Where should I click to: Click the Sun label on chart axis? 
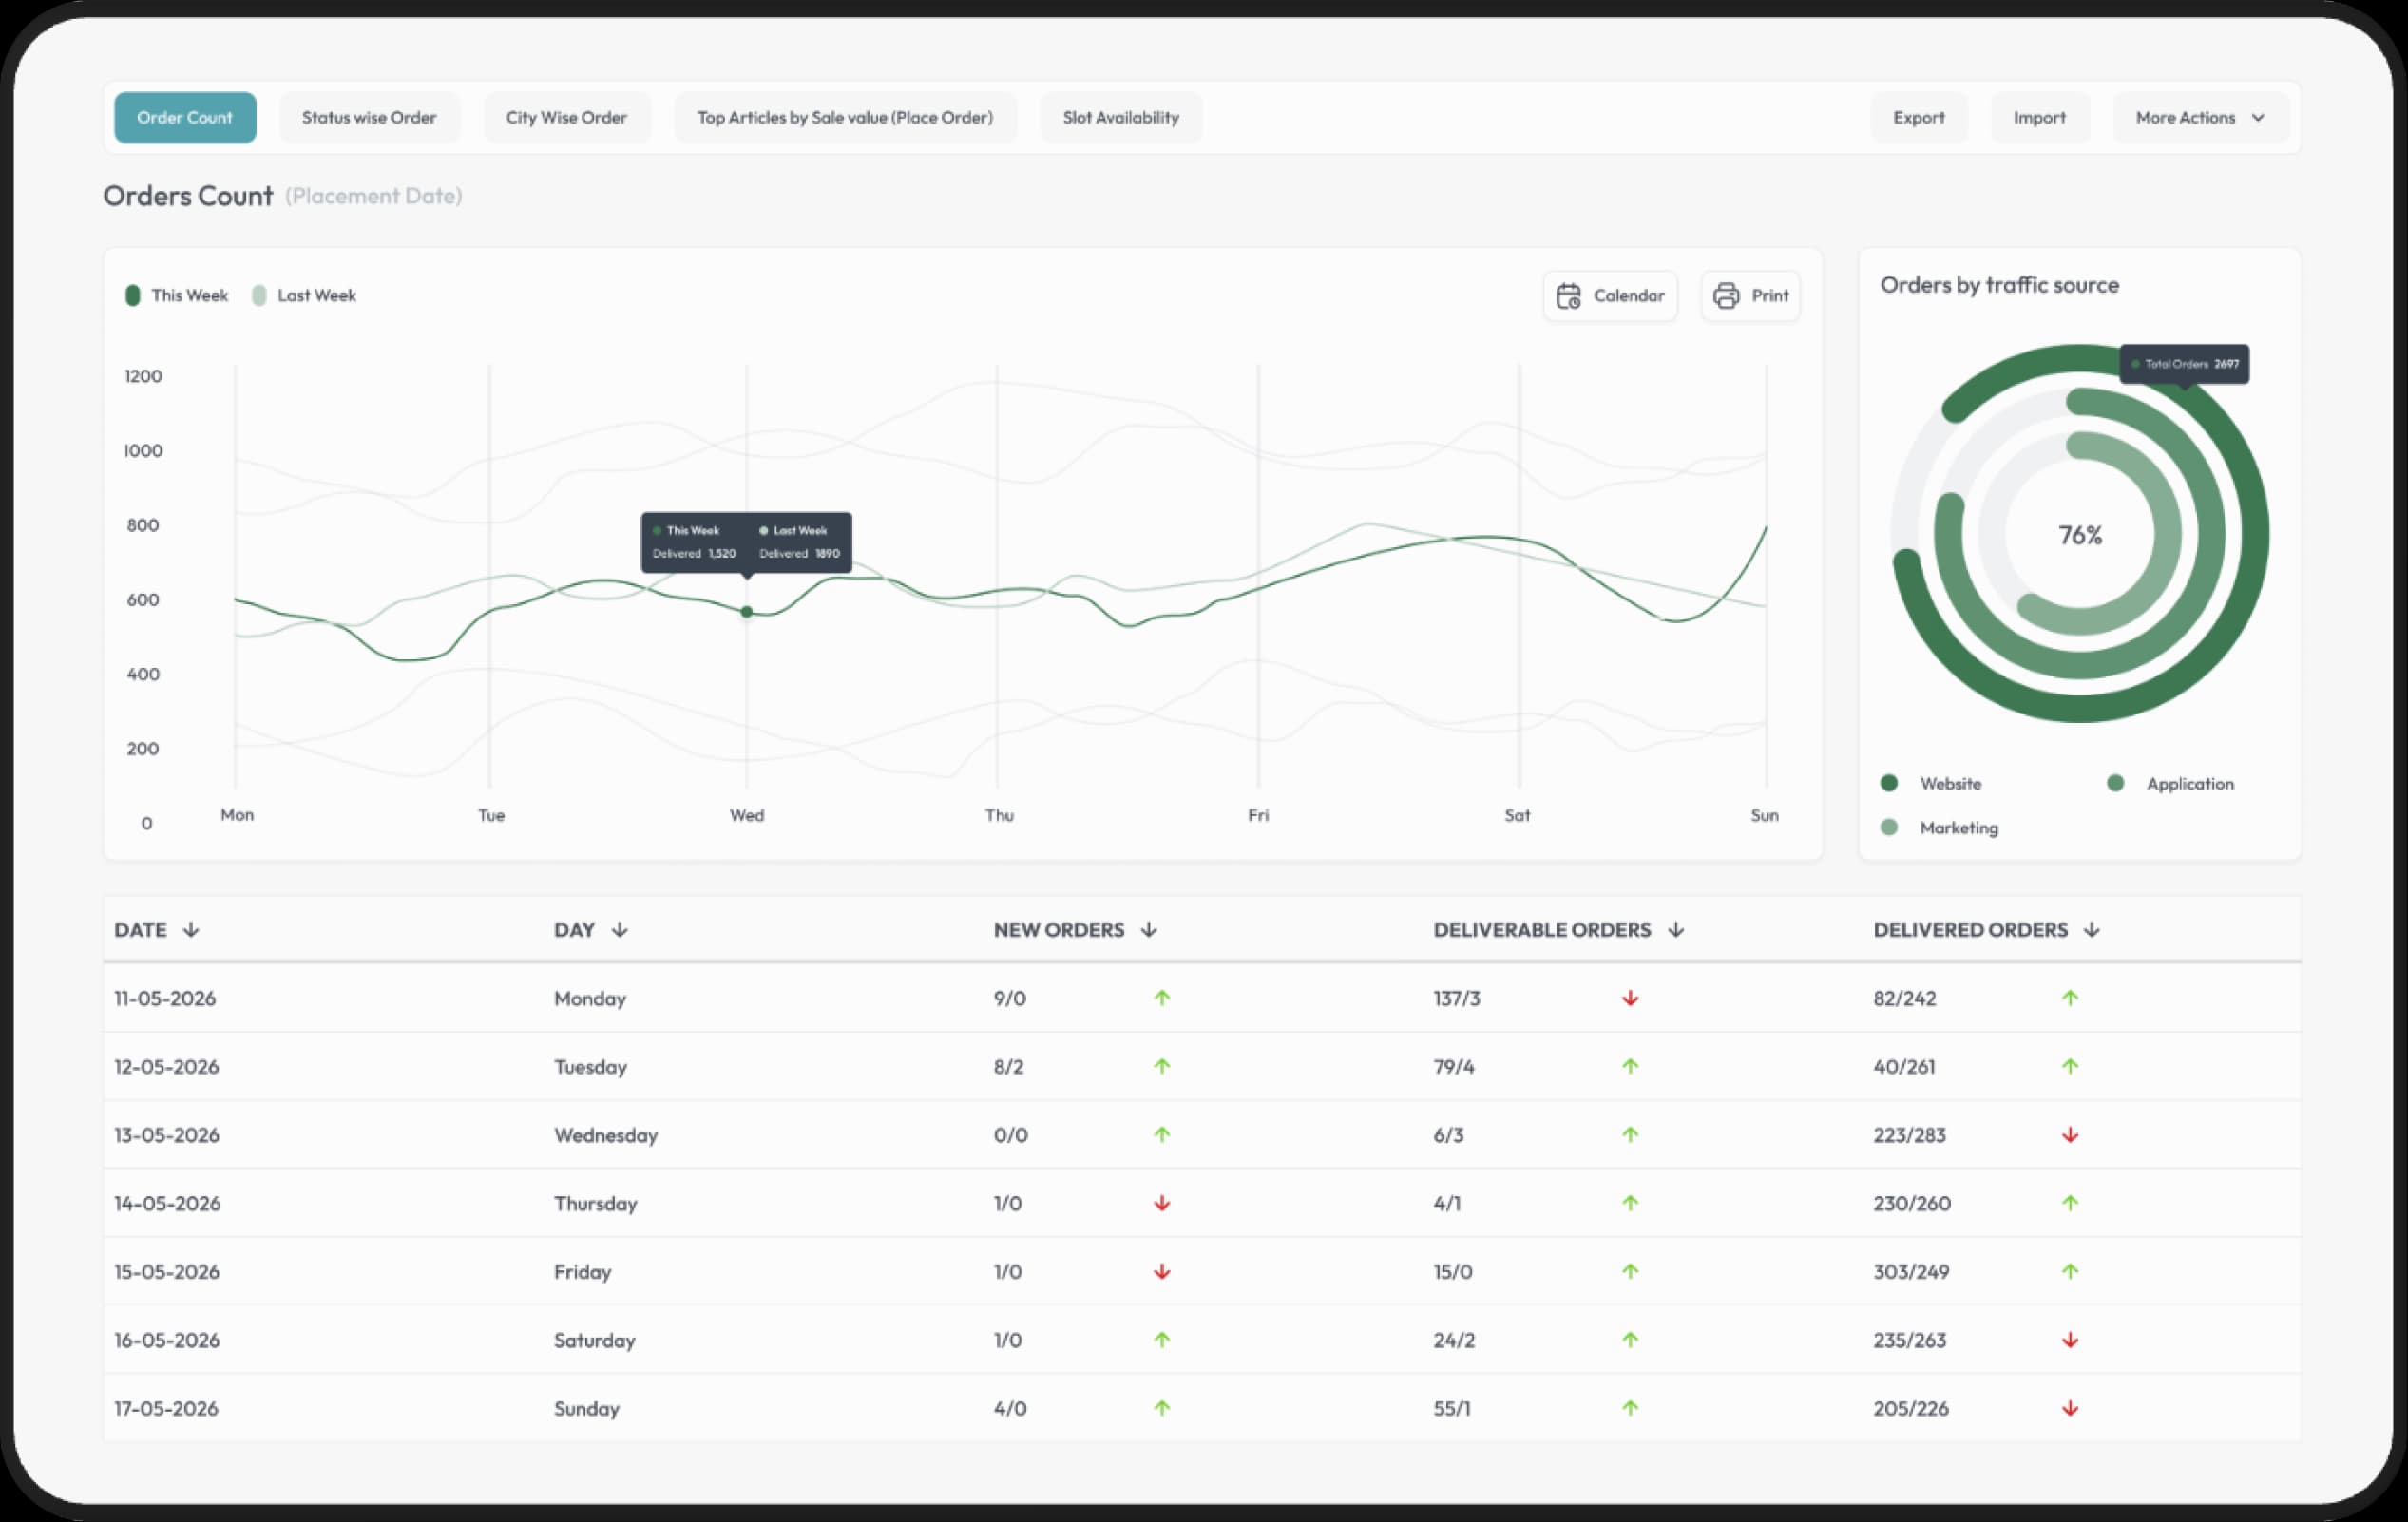[x=1764, y=815]
